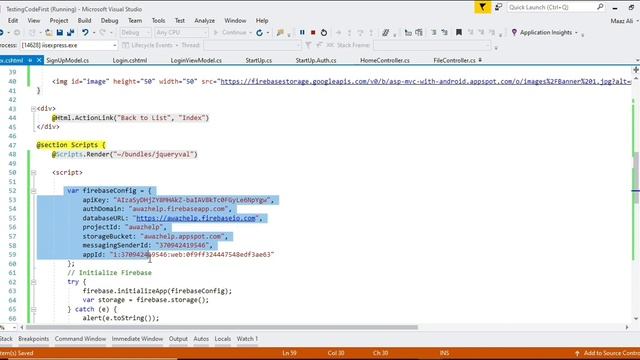Screen dimensions: 640x360
Task: Pause debugging with Break All icon
Action: click(x=302, y=32)
